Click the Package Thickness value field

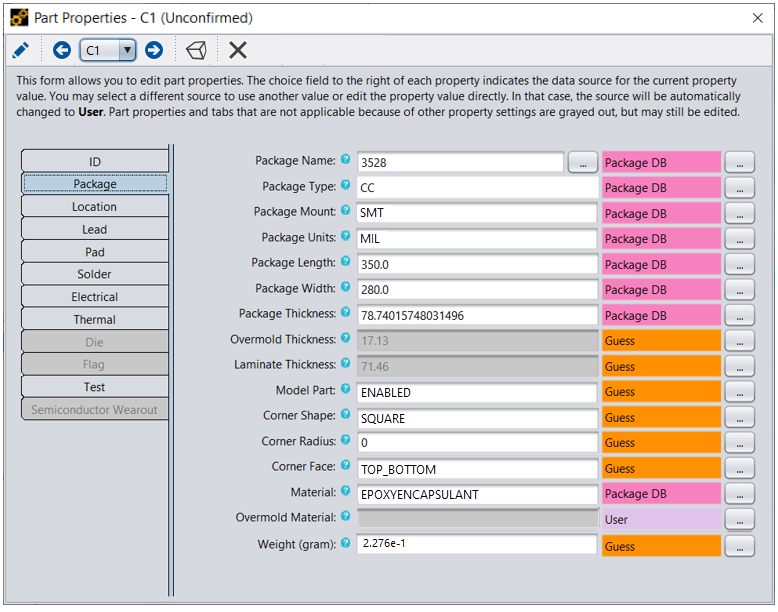pos(477,315)
